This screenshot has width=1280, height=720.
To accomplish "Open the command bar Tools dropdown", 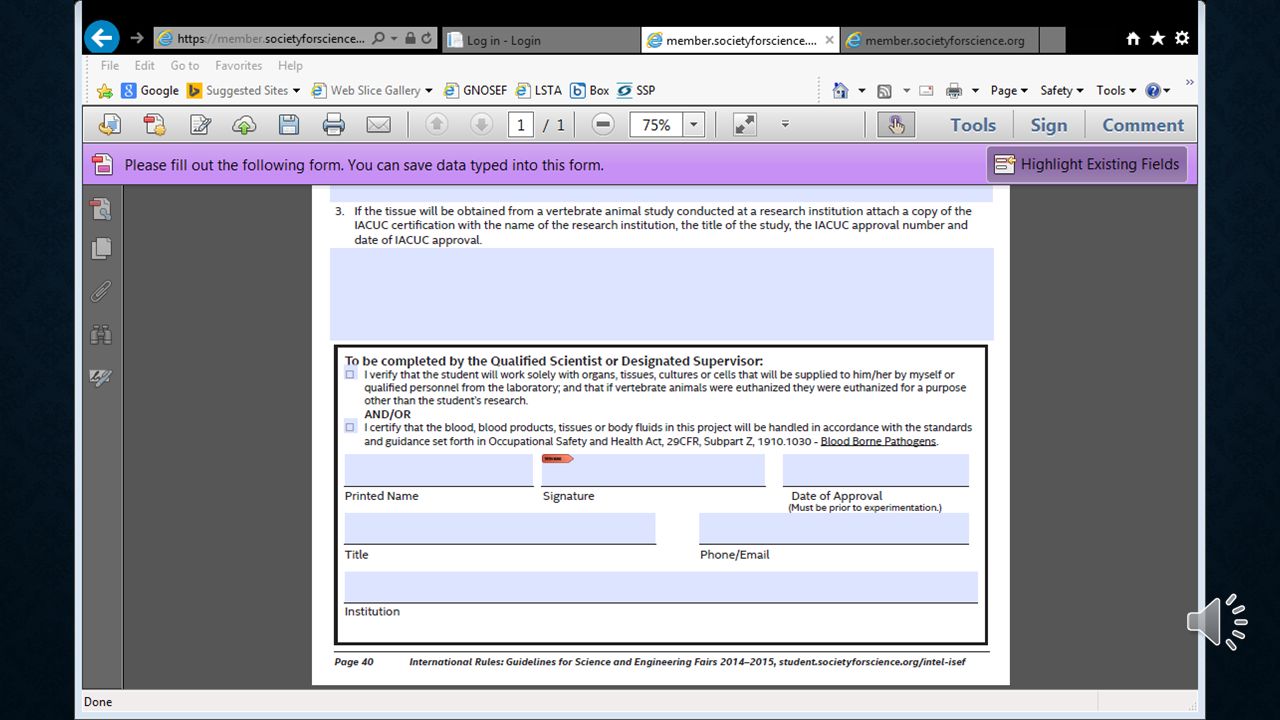I will click(x=1116, y=90).
